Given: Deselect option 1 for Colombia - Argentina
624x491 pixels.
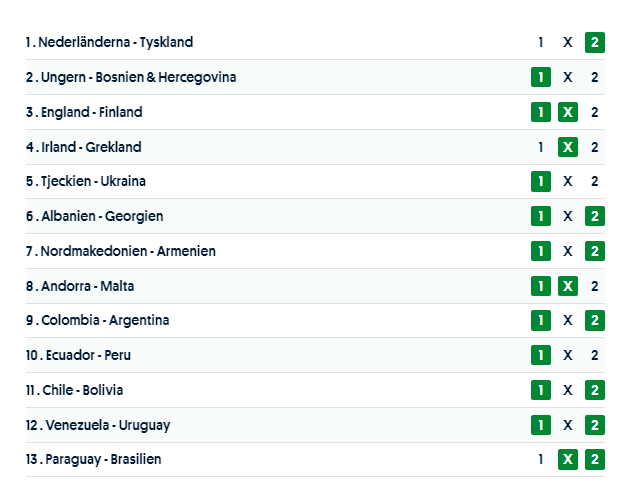Looking at the screenshot, I should coord(541,320).
